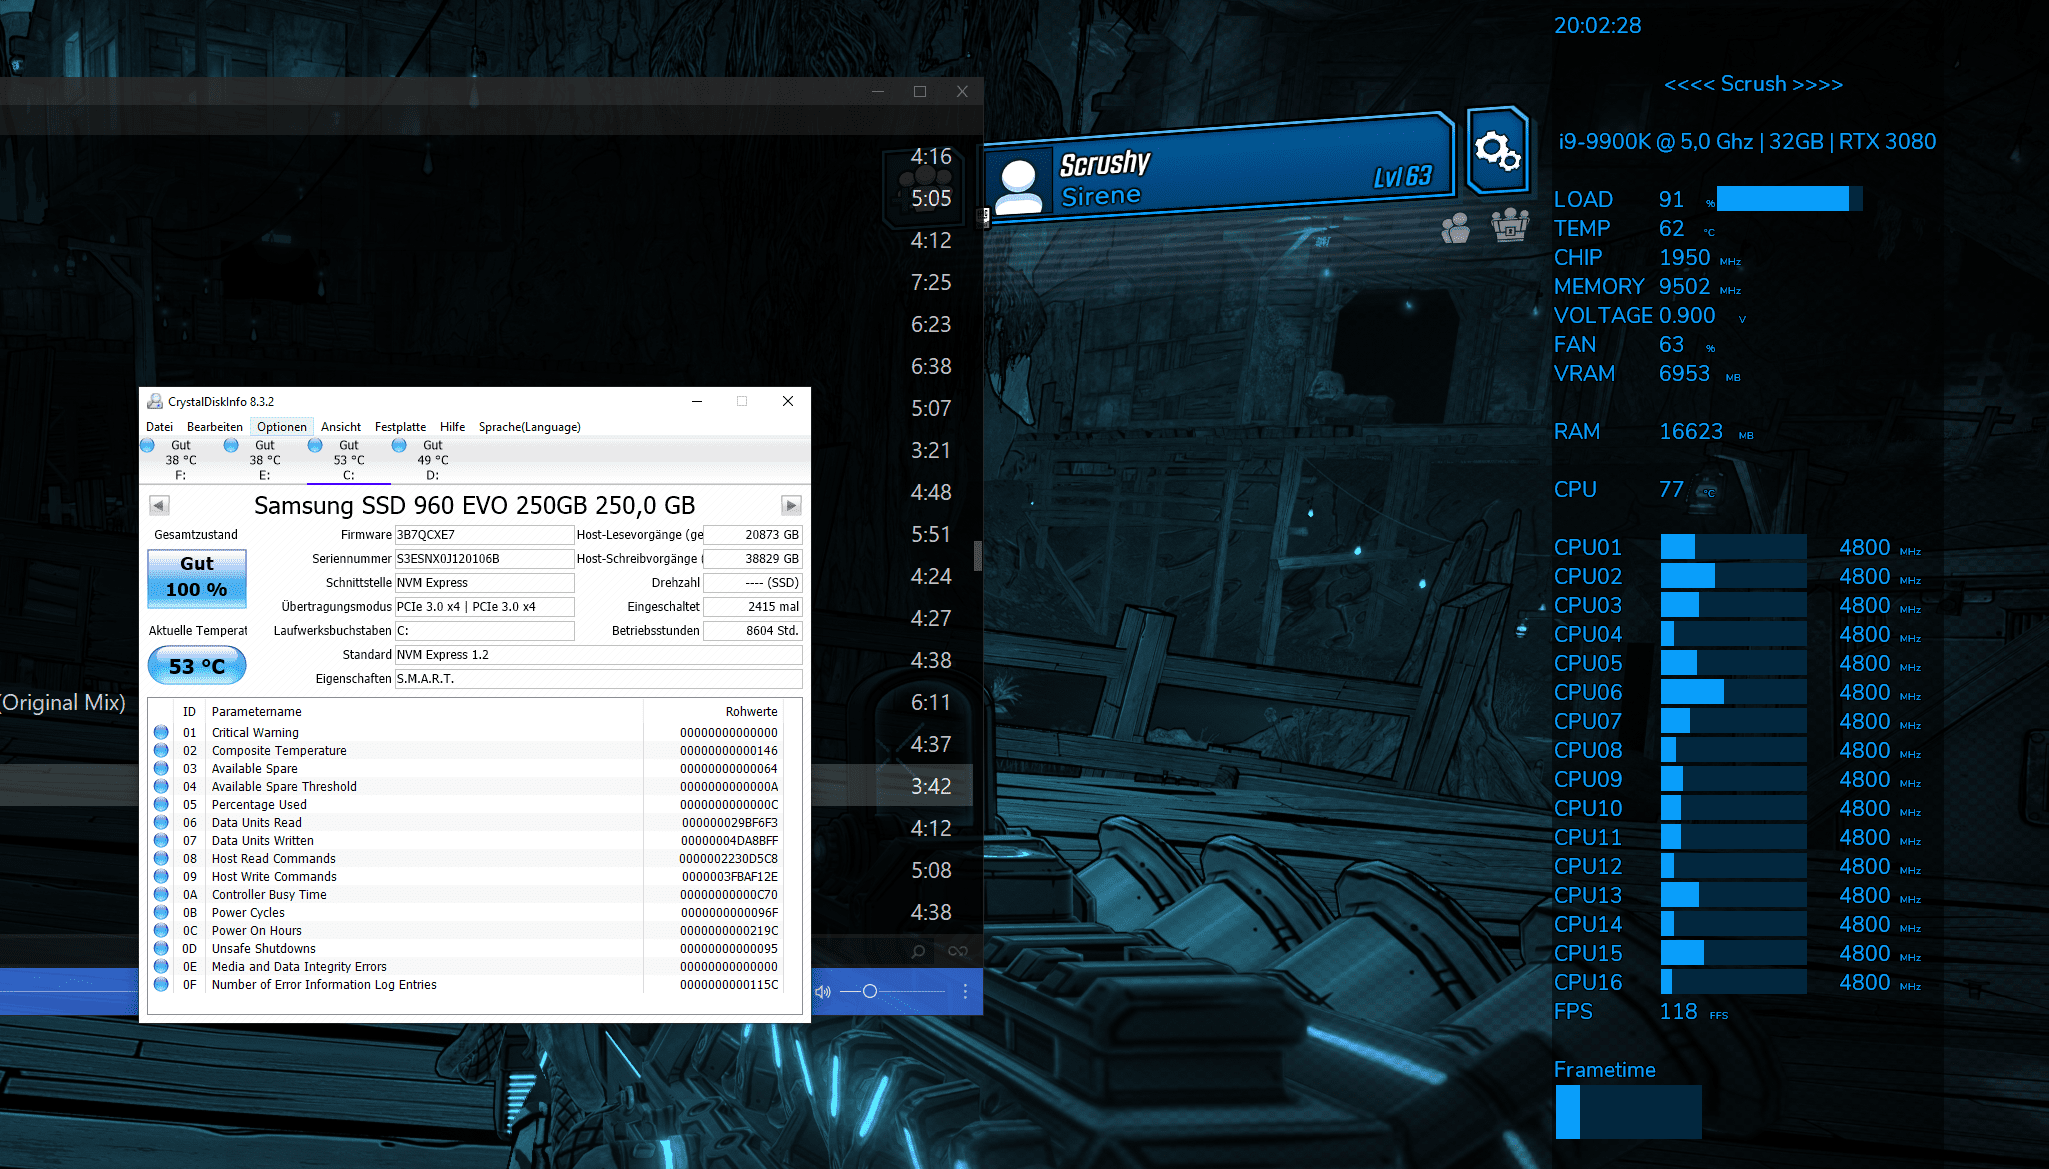
Task: Go to next disk with right arrow
Action: pyautogui.click(x=791, y=505)
